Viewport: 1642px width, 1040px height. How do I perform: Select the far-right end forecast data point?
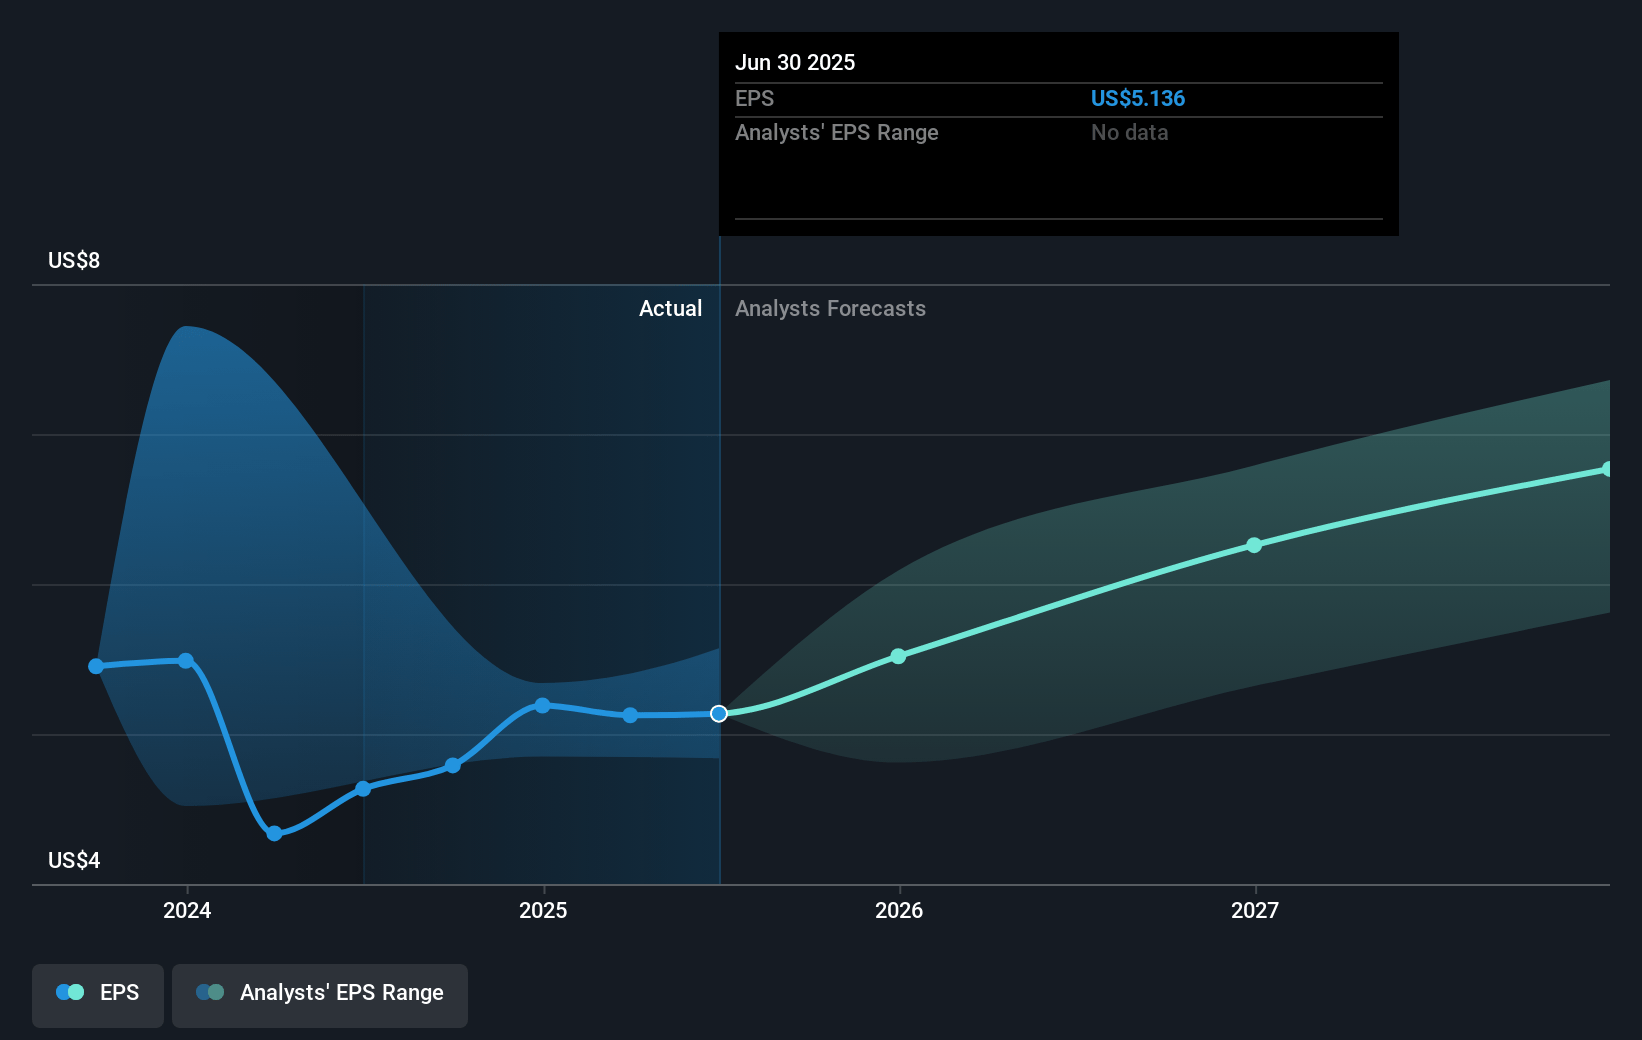point(1607,469)
